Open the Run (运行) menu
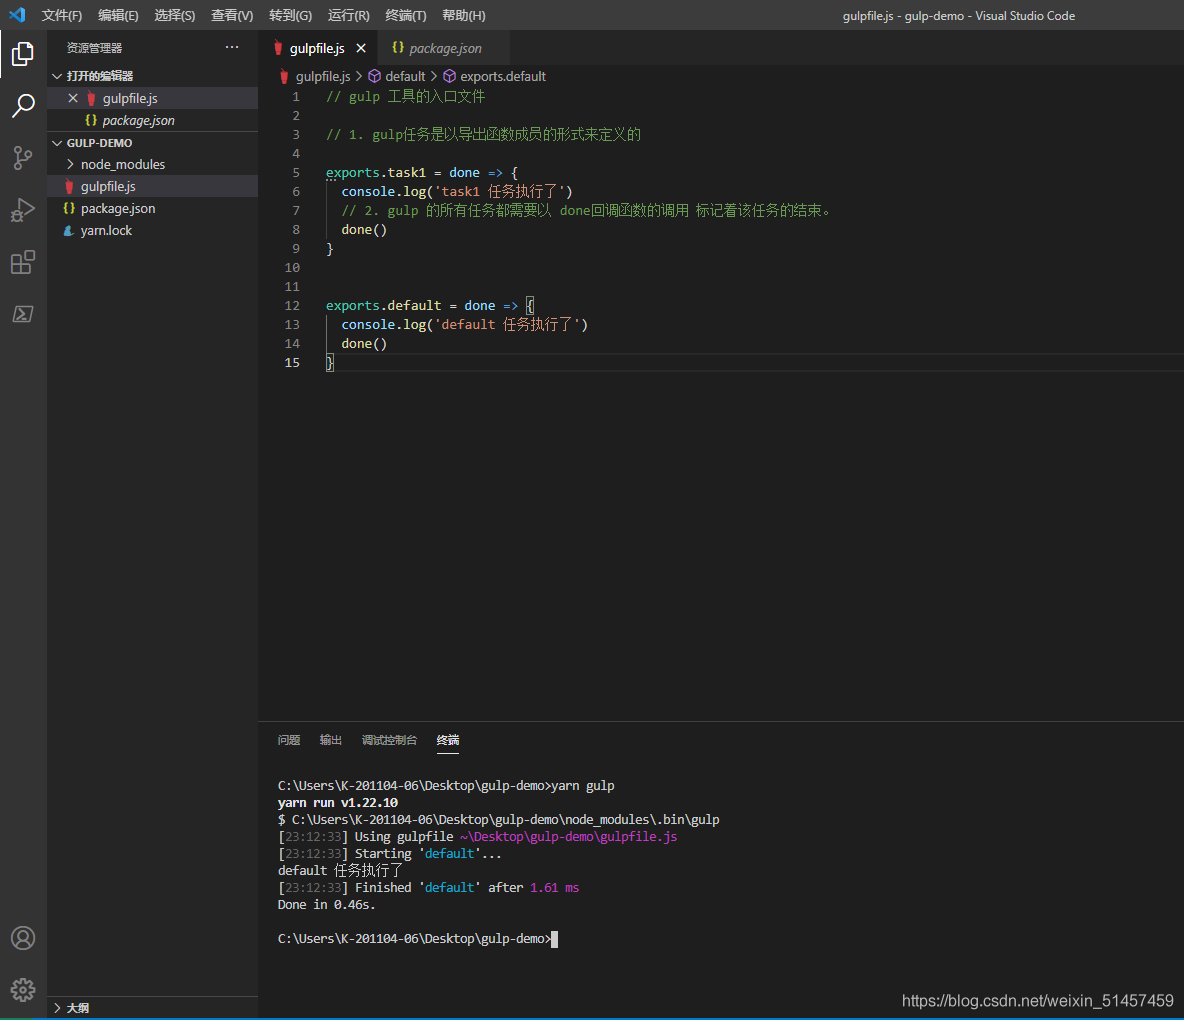 tap(348, 15)
